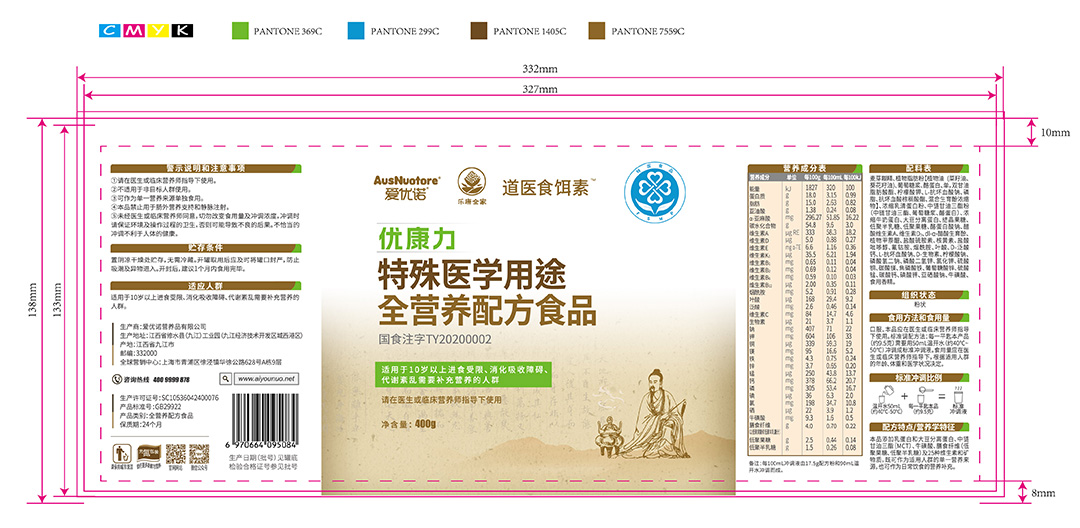Click the green banner 适用于10岁以上 text
Screen dimensions: 1080x528
(x=466, y=375)
